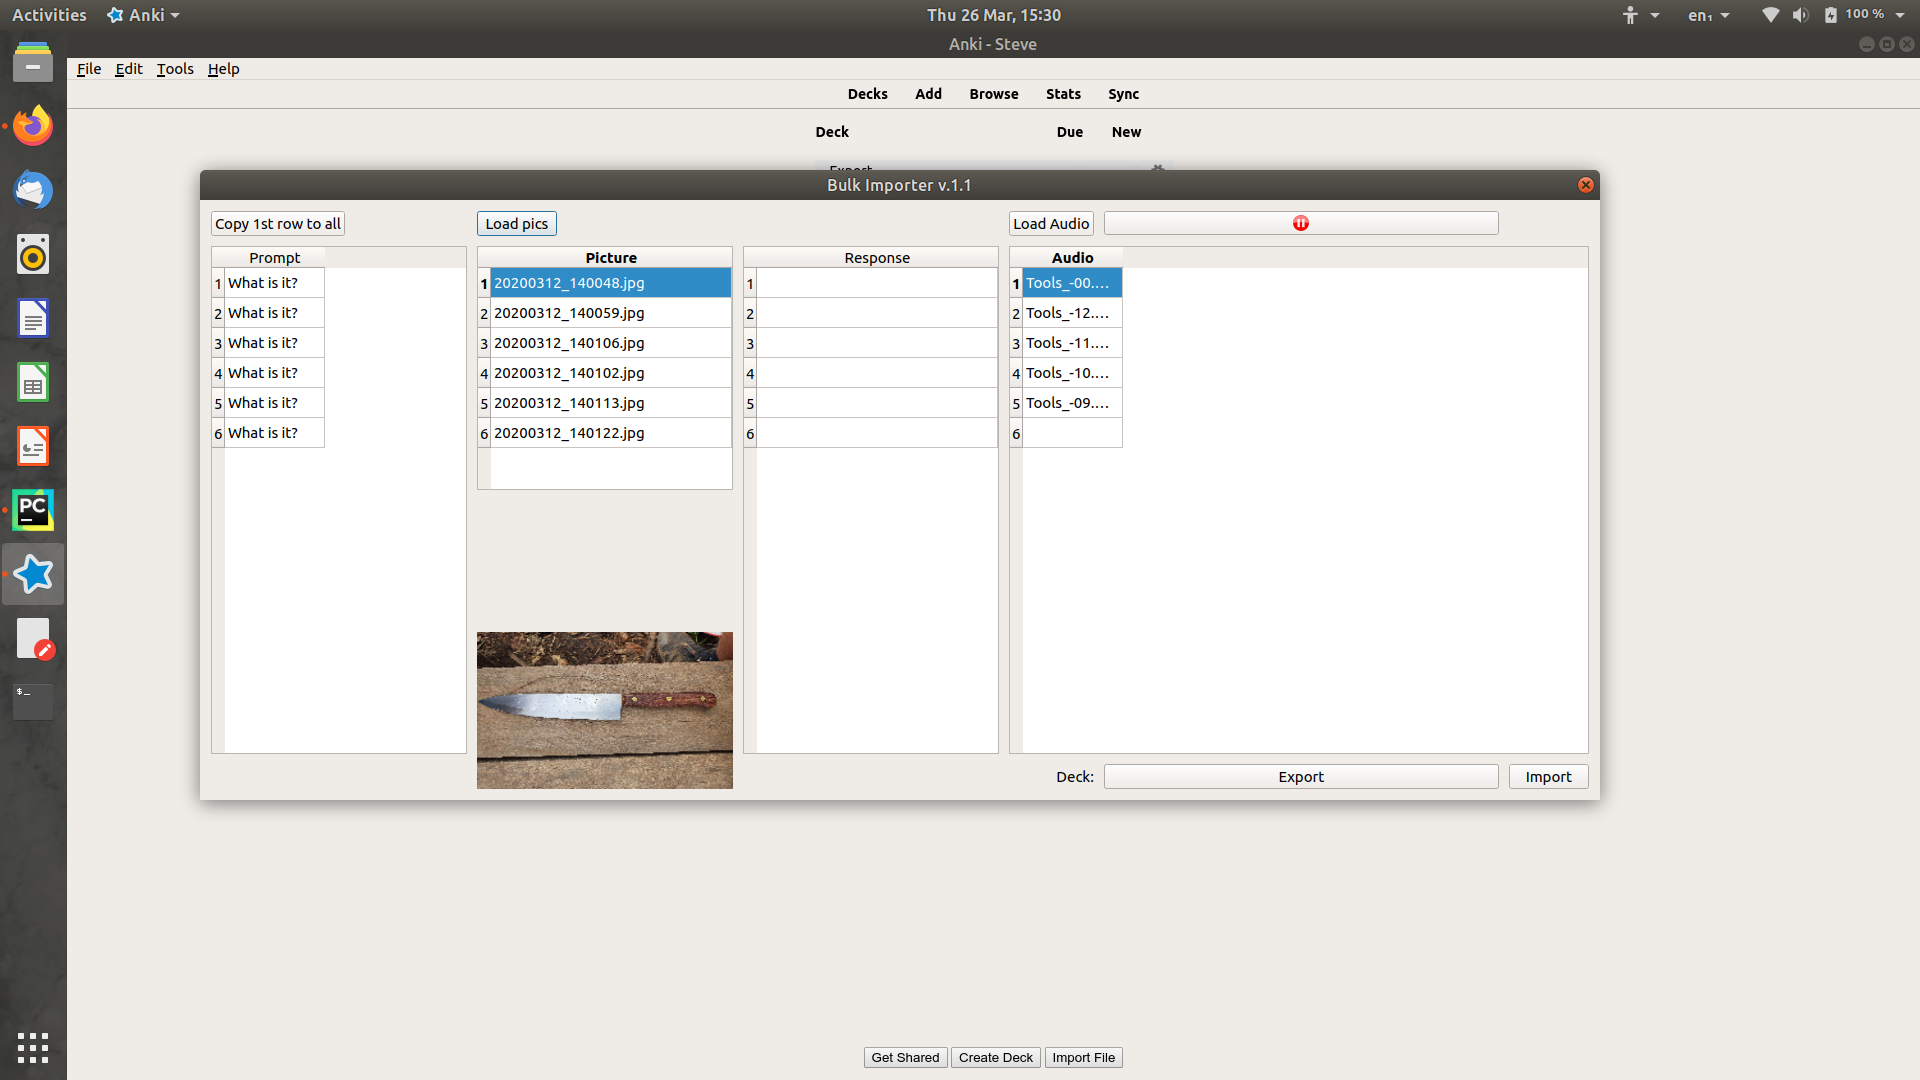1920x1080 pixels.
Task: Launch Thunderbird mail from dock
Action: point(33,190)
